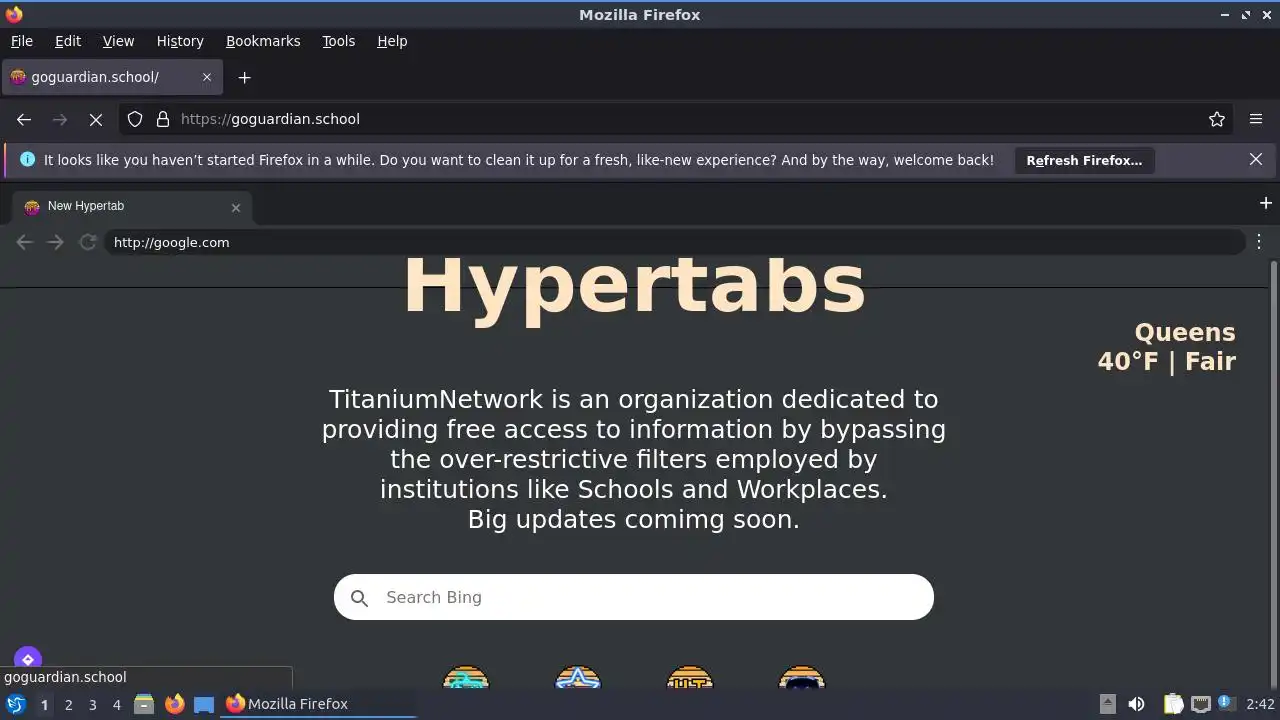Select the goguardian.school/ browser tab
Screen dimensions: 1280x720
click(x=110, y=77)
